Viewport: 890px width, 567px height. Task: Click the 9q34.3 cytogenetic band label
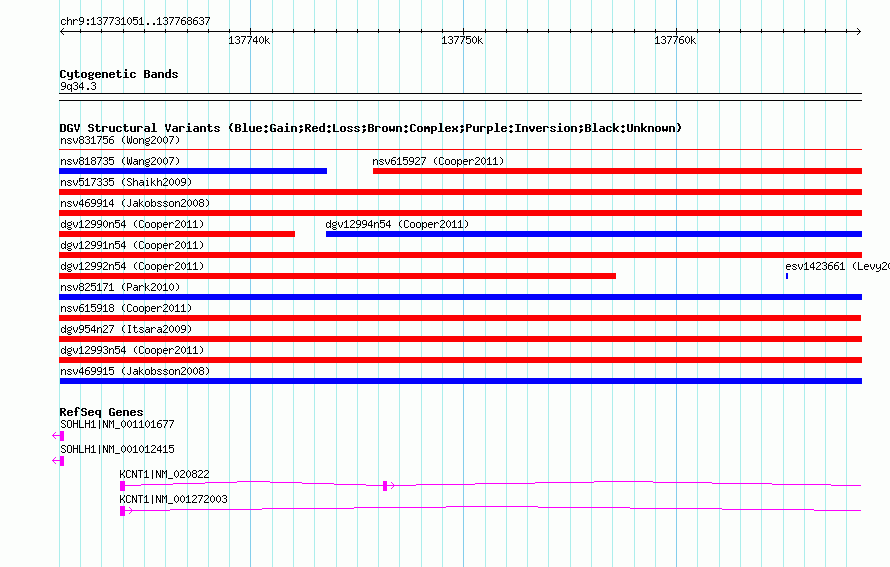click(78, 86)
